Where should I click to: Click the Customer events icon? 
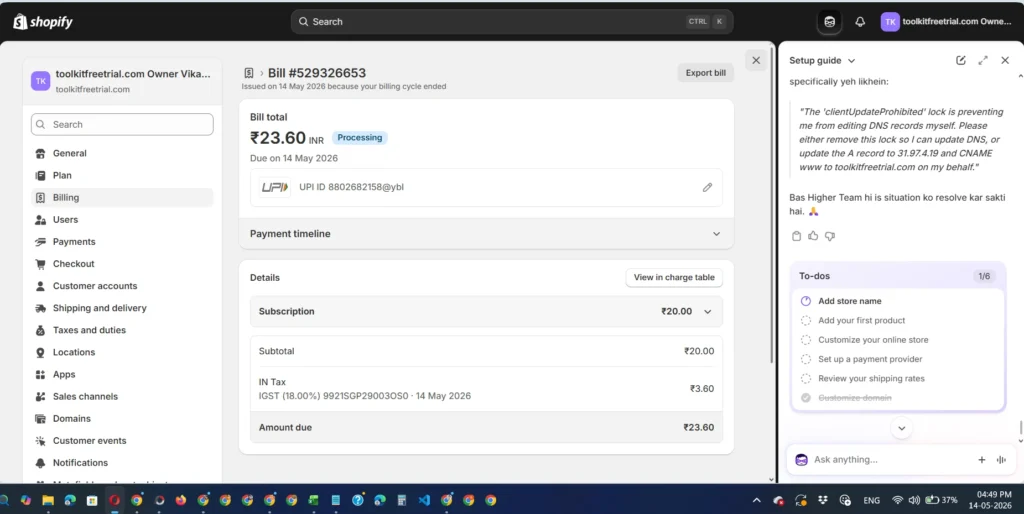pos(40,441)
